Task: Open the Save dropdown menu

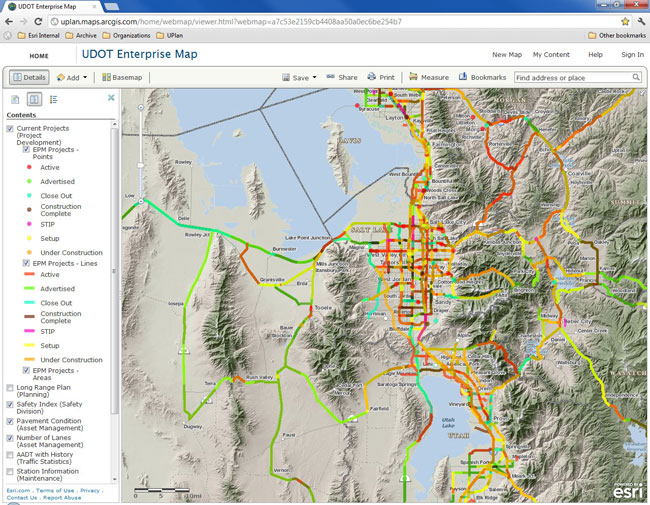Action: [x=299, y=78]
